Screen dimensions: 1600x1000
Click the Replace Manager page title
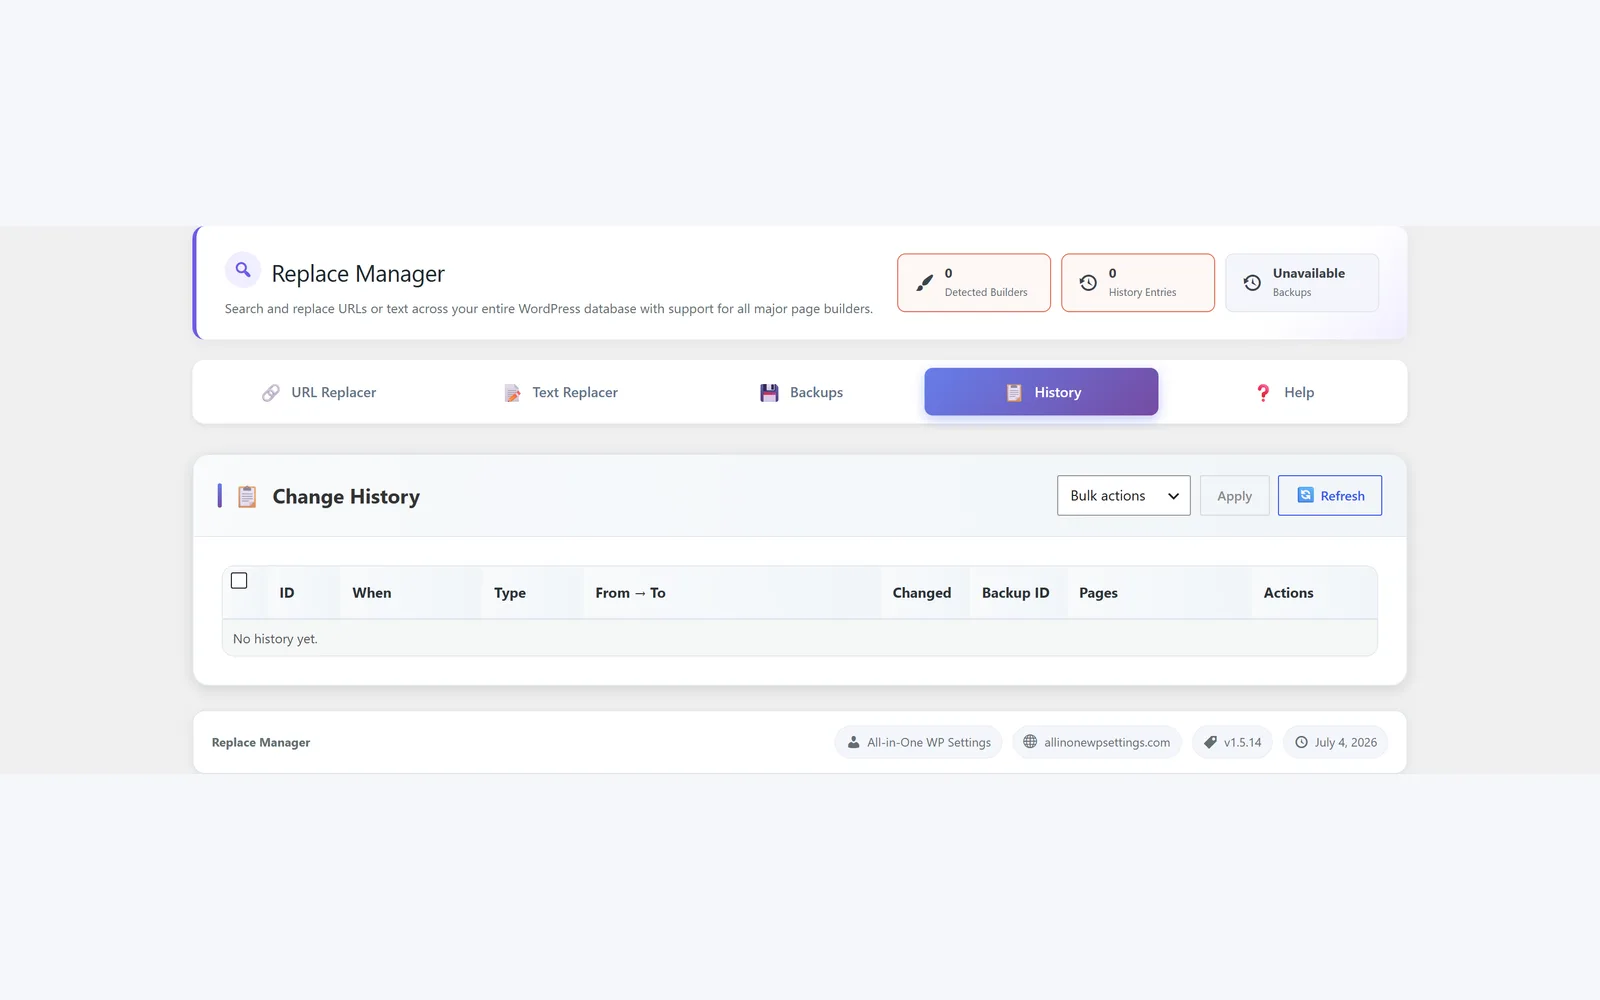(x=358, y=274)
